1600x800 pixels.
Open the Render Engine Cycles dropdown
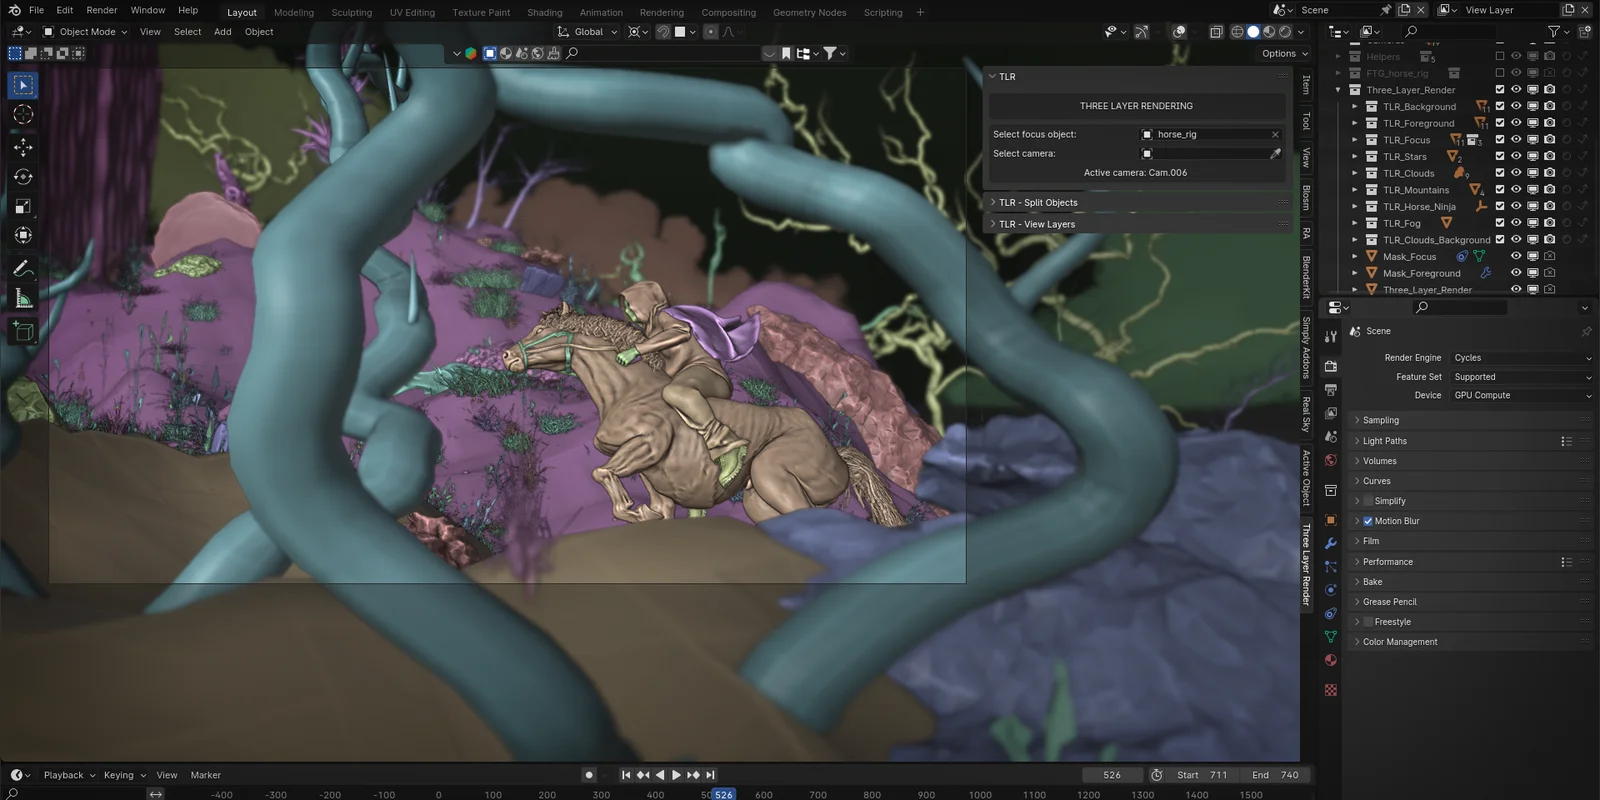click(x=1521, y=358)
